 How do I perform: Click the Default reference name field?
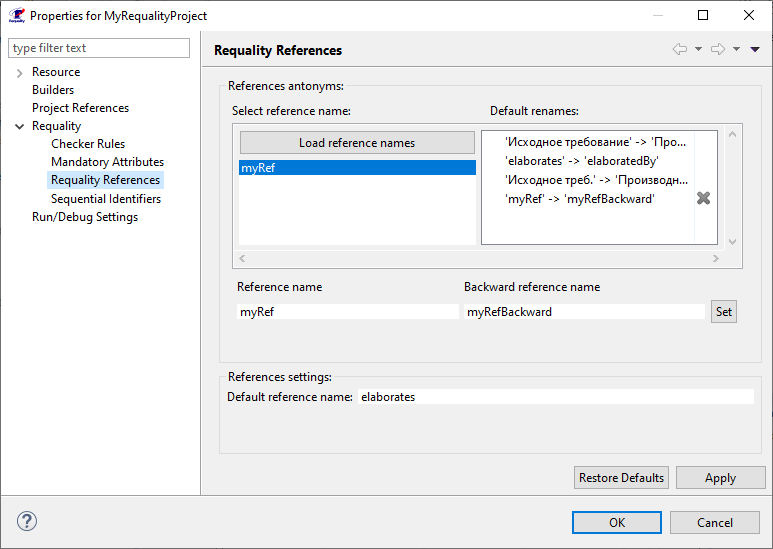[x=556, y=397]
